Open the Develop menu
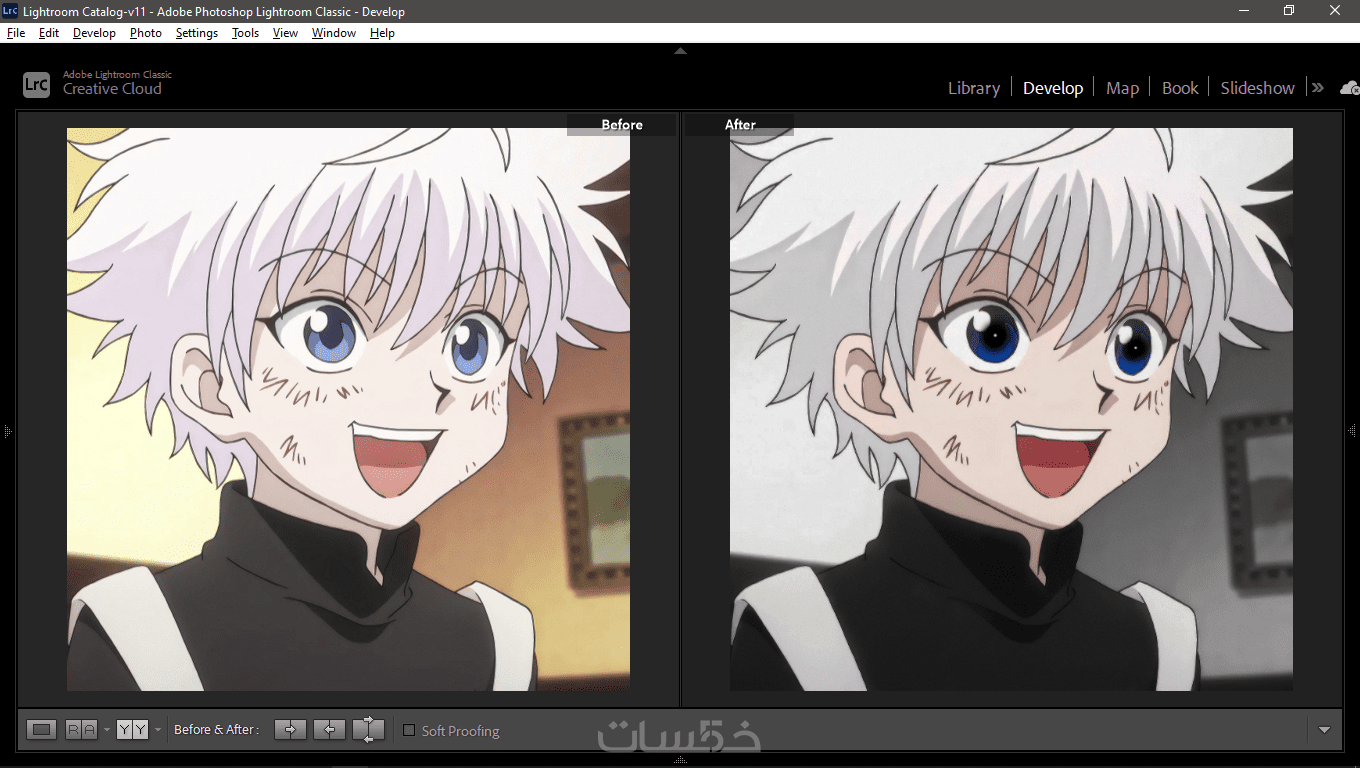 click(x=94, y=33)
